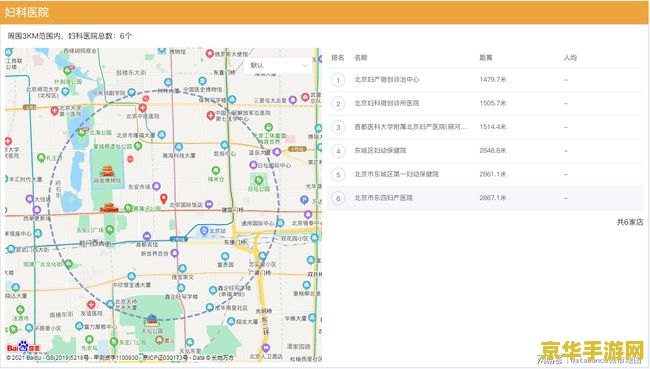Click the distance value 1479.7米
This screenshot has width=650, height=369.
point(493,79)
